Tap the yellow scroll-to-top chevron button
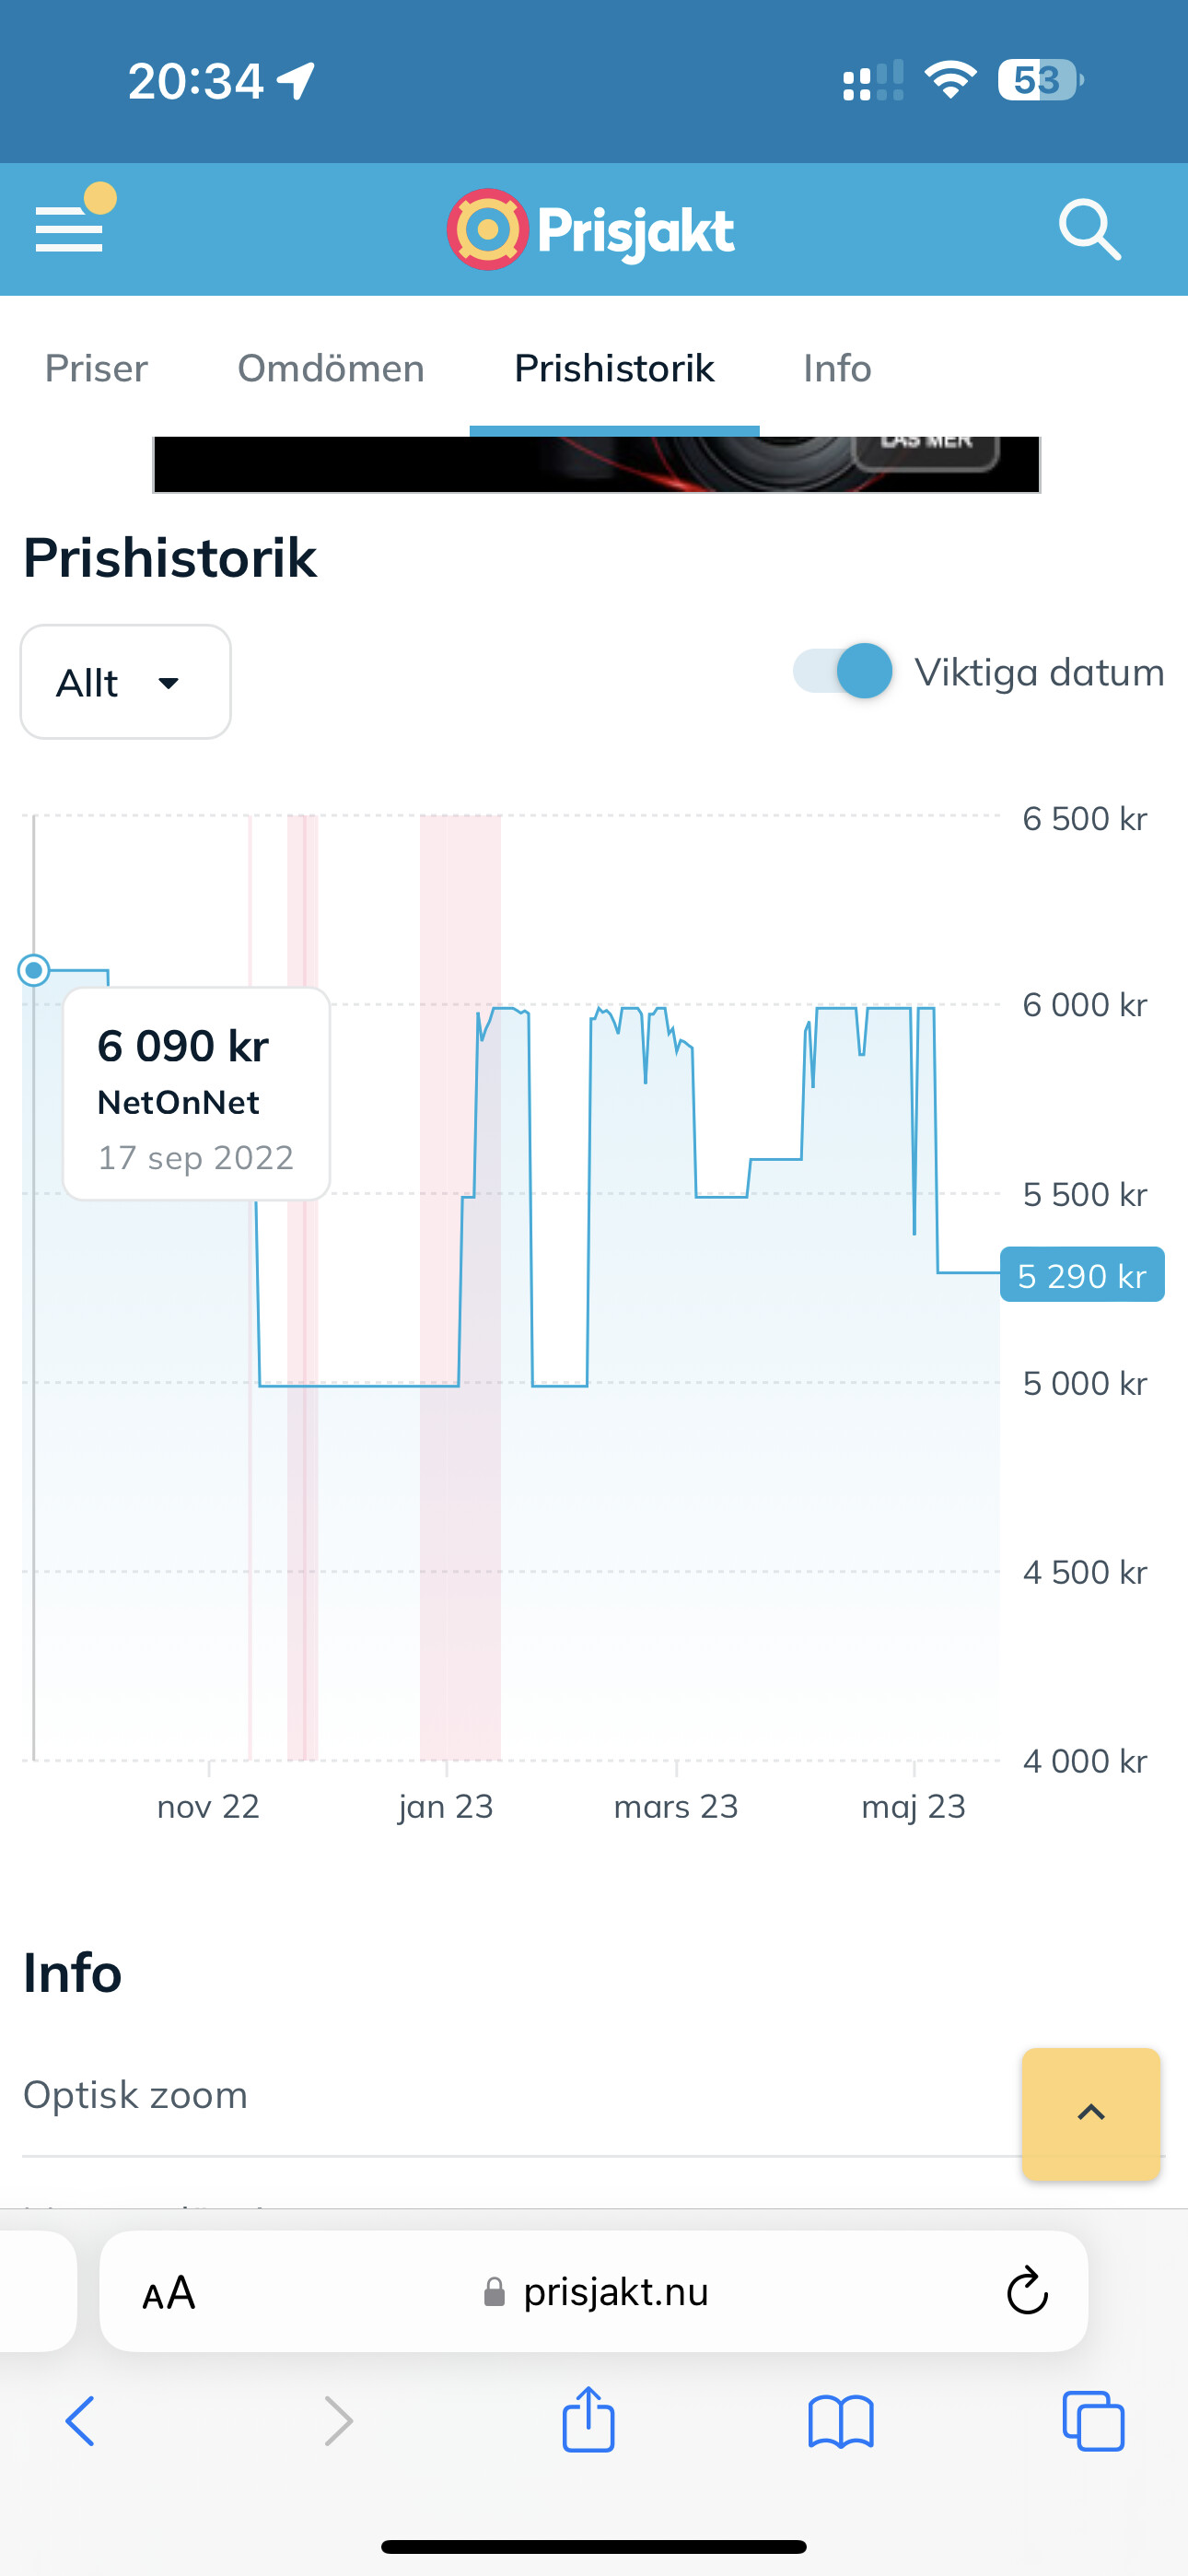Viewport: 1188px width, 2576px height. tap(1090, 2113)
